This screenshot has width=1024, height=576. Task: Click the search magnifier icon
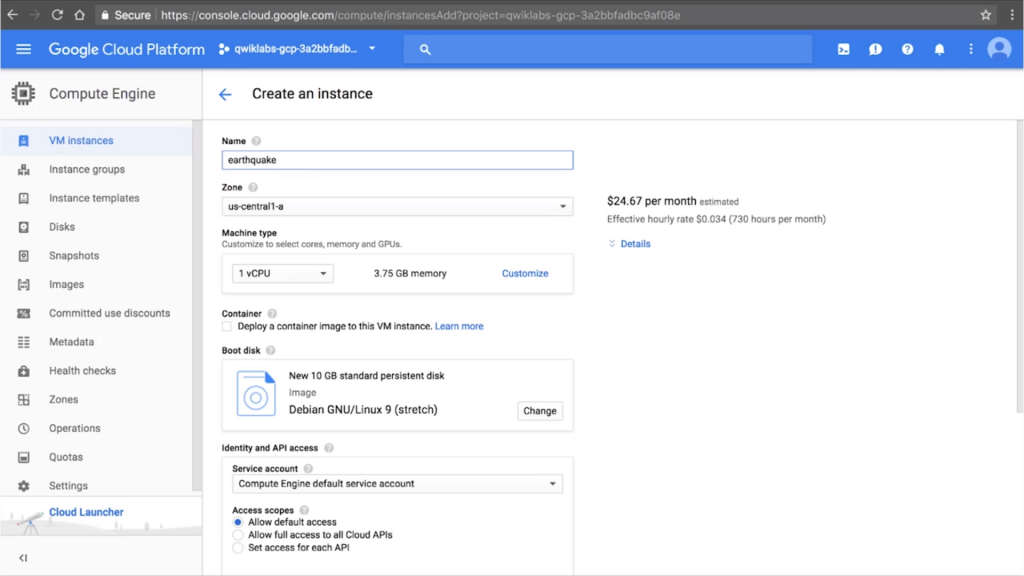[425, 49]
